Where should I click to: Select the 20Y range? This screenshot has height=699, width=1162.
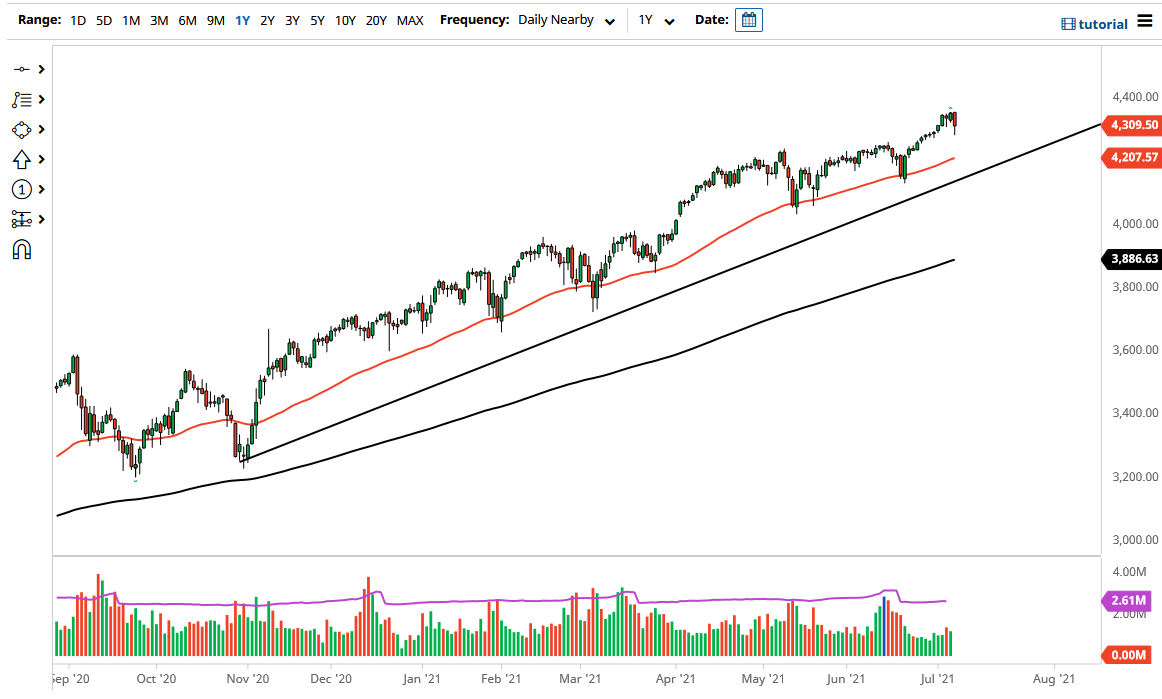pos(376,19)
